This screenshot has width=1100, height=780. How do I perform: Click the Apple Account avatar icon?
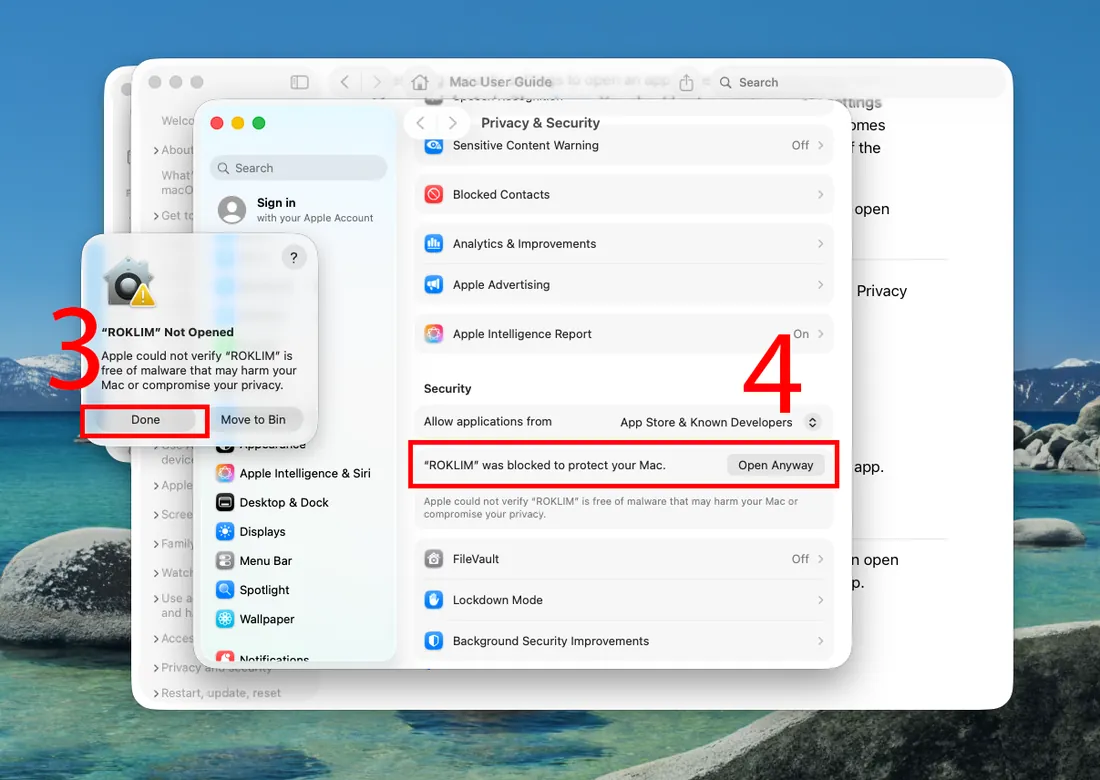232,210
